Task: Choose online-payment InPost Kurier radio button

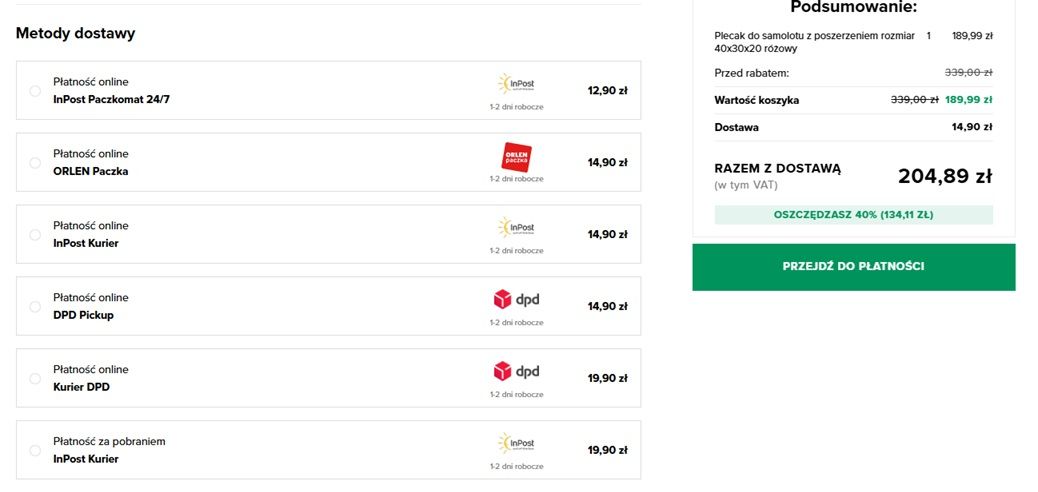Action: [35, 234]
